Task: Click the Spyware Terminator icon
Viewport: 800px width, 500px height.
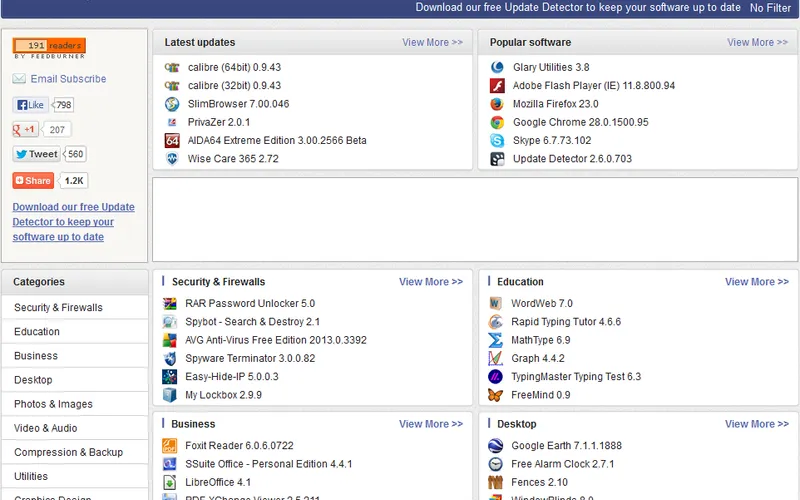Action: pos(169,359)
